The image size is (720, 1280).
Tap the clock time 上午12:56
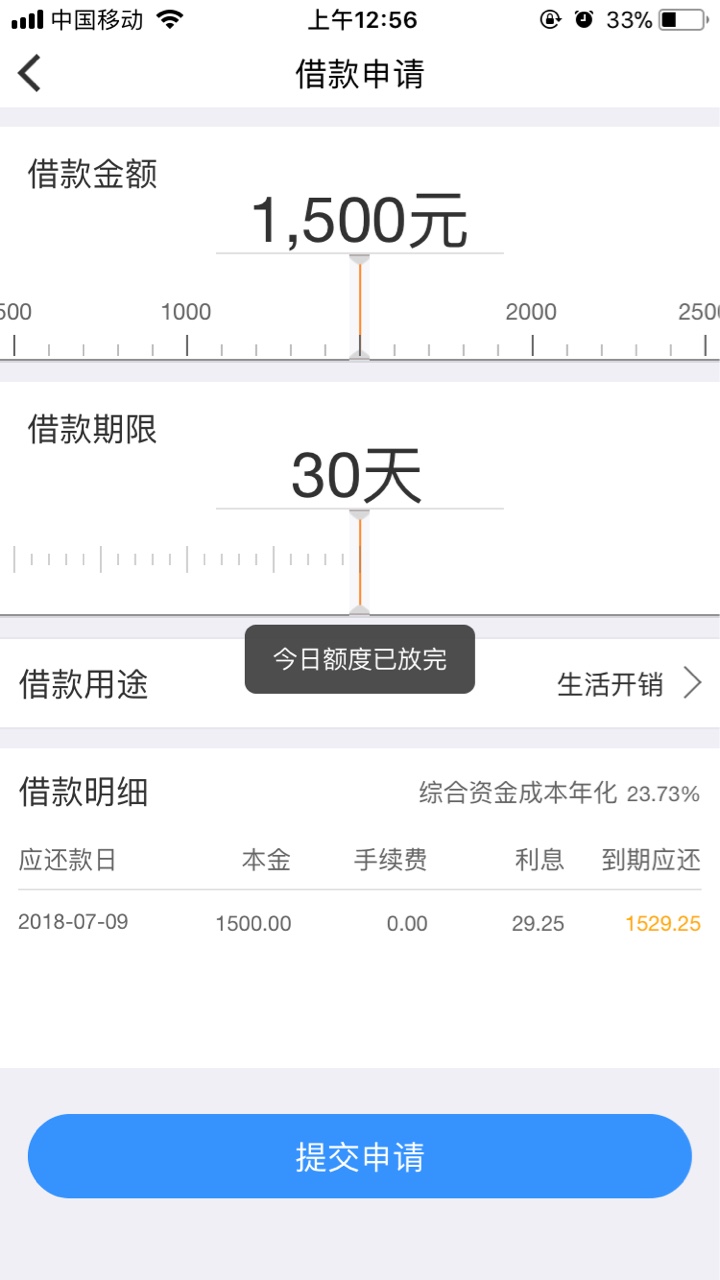pyautogui.click(x=362, y=19)
